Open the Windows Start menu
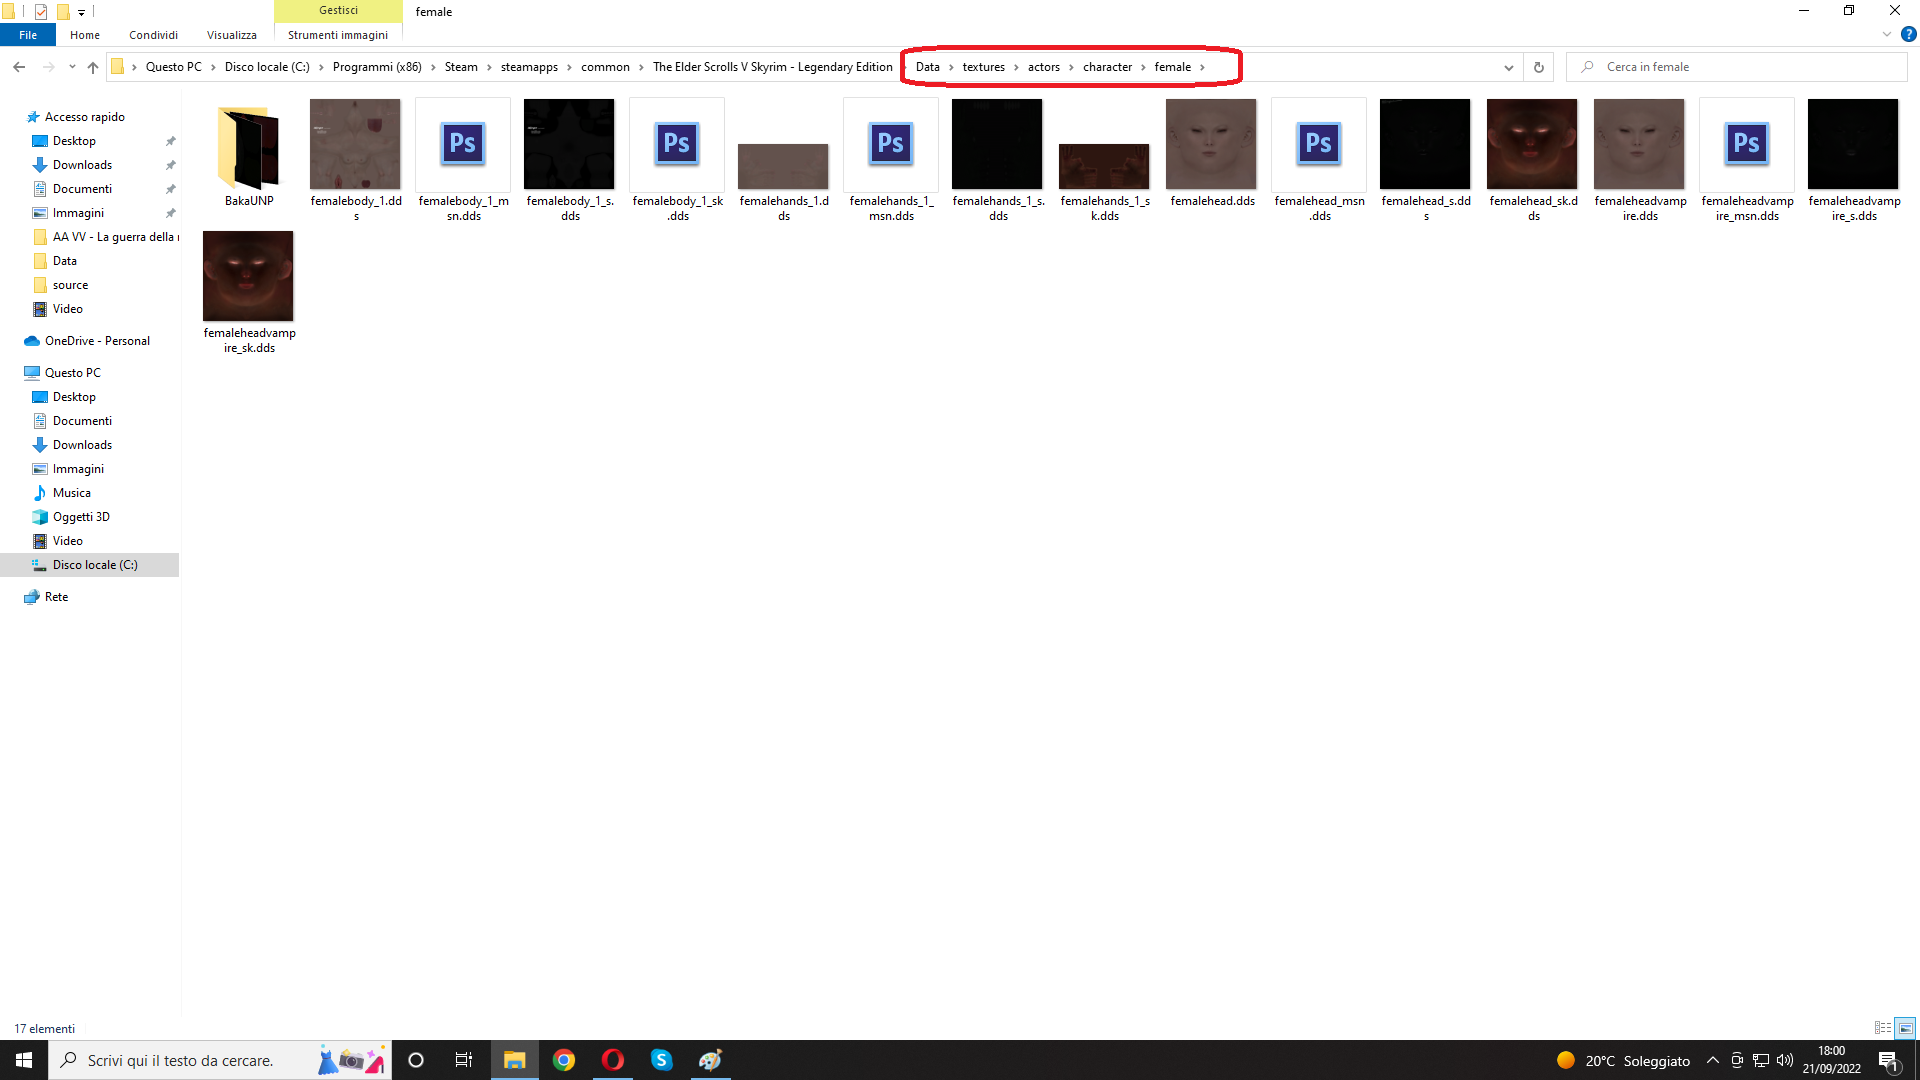 point(24,1060)
